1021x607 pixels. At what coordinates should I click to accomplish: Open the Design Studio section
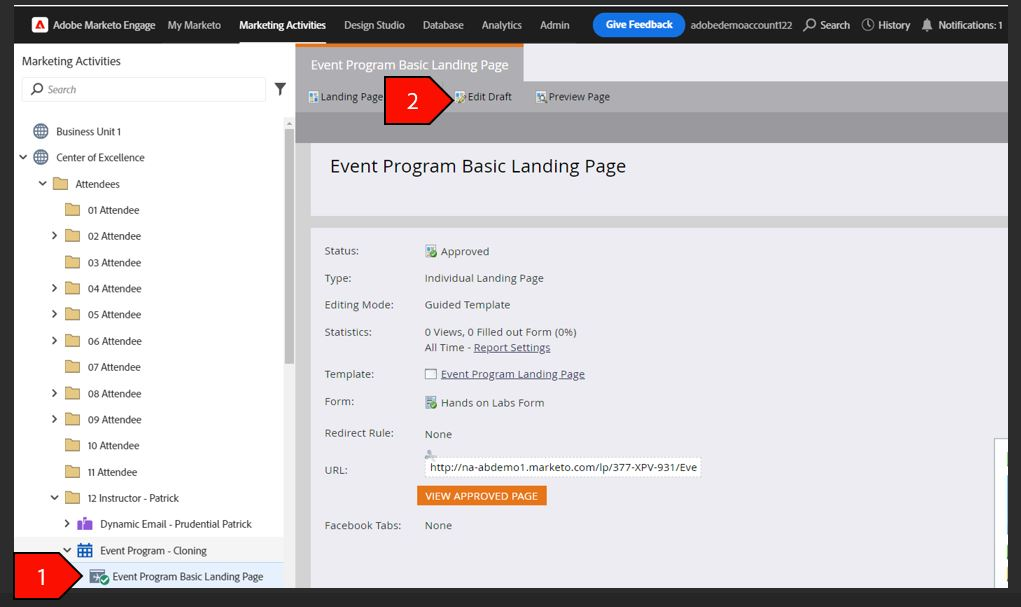[374, 25]
